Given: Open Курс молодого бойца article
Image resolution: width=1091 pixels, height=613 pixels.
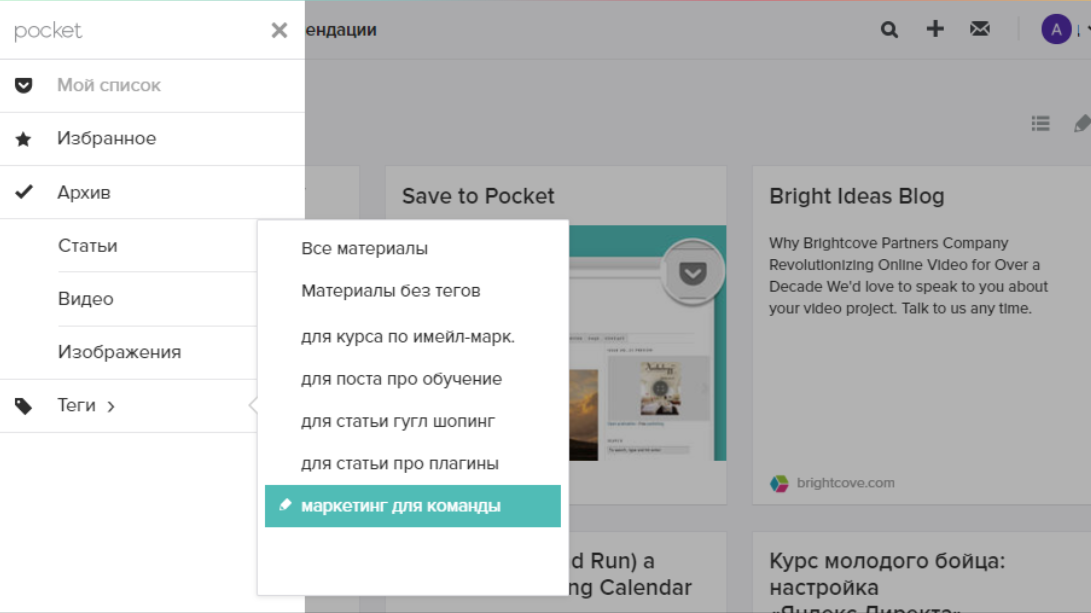Looking at the screenshot, I should click(x=887, y=586).
